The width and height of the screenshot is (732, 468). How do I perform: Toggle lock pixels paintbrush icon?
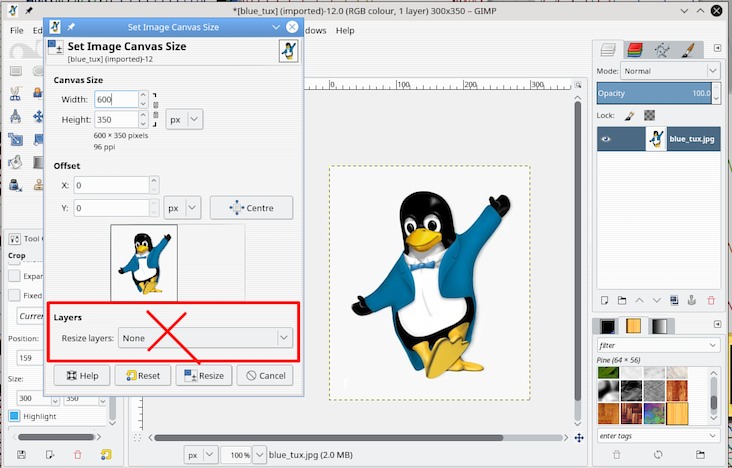[629, 115]
